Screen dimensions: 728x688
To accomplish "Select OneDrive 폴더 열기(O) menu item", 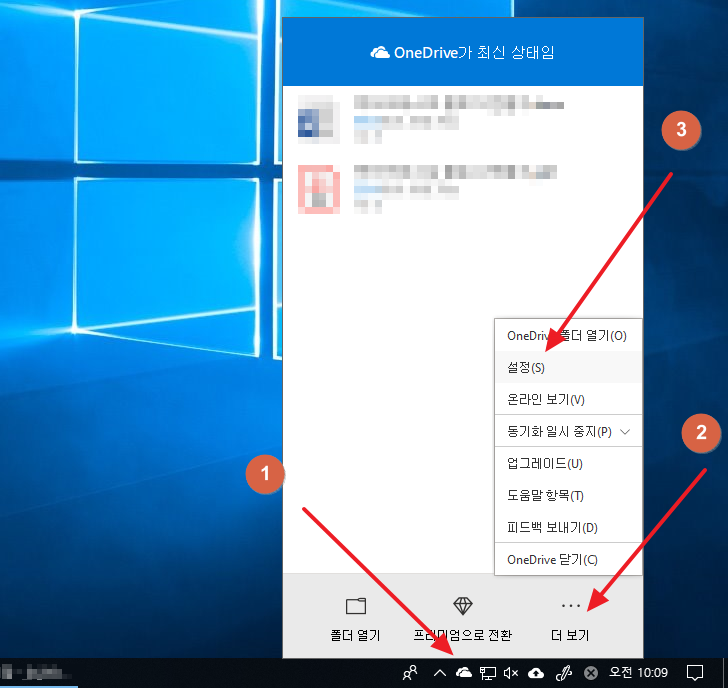I will (568, 336).
